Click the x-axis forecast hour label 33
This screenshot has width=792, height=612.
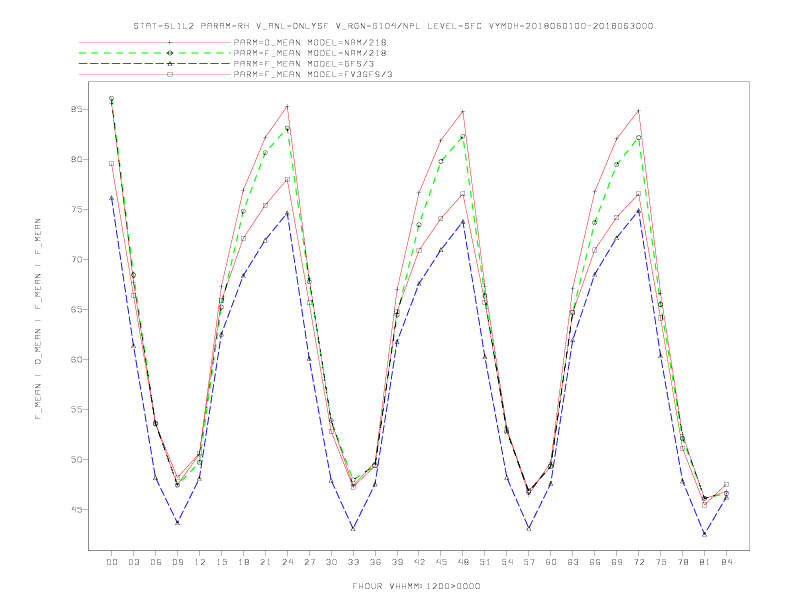pyautogui.click(x=353, y=562)
